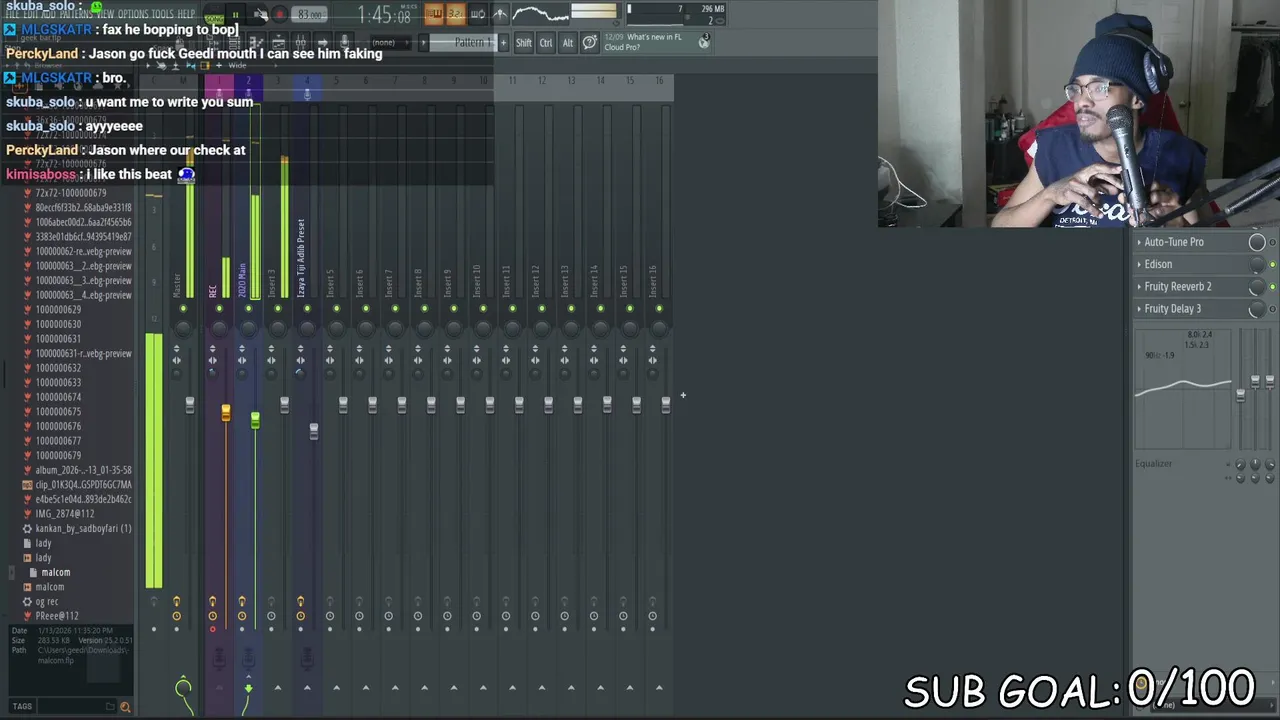Image resolution: width=1280 pixels, height=720 pixels.
Task: Select browser file 1000000679
Action: (58, 455)
